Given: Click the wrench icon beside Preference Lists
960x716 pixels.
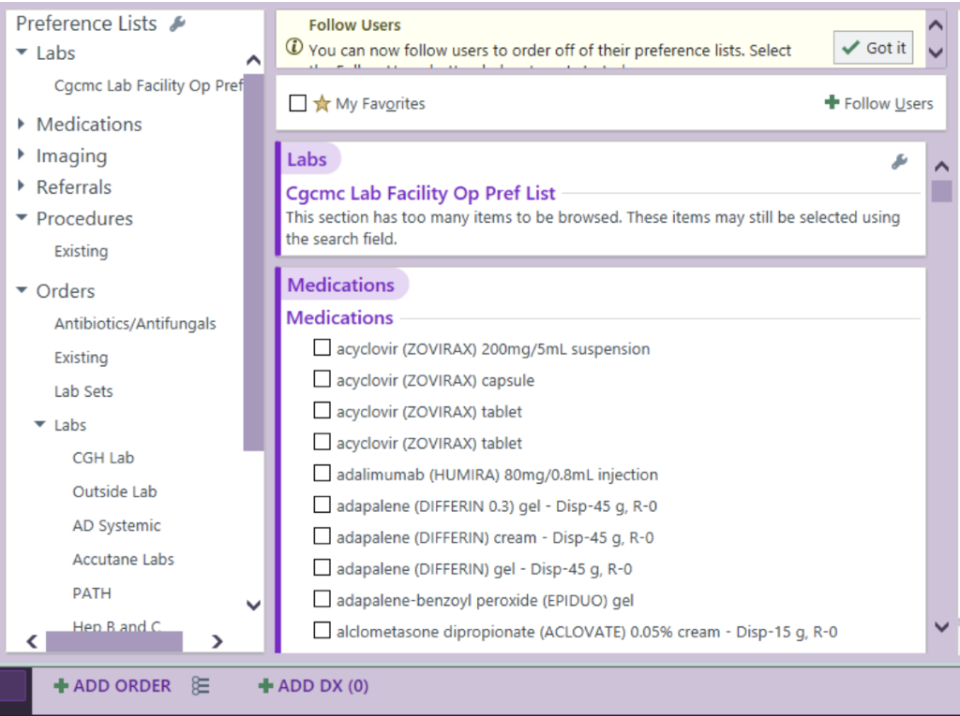Looking at the screenshot, I should pyautogui.click(x=178, y=24).
